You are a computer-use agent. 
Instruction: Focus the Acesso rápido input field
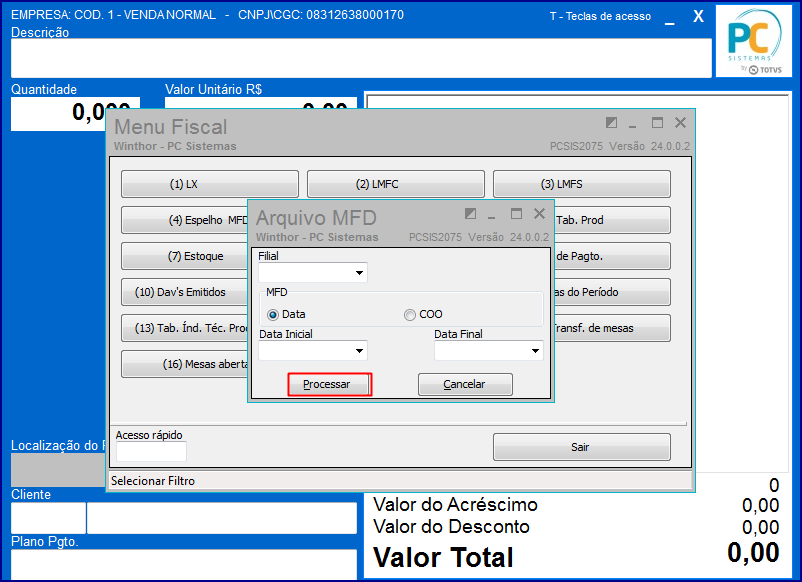point(151,451)
